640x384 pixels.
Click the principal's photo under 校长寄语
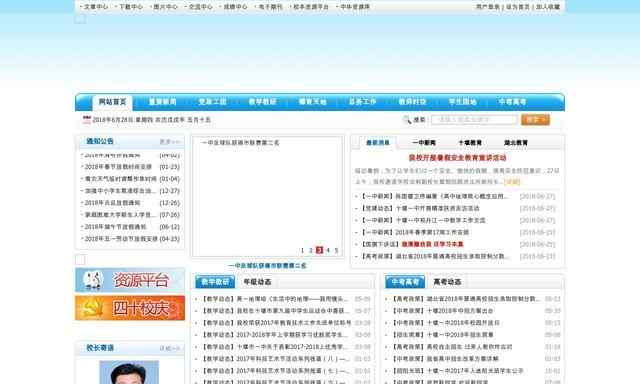click(x=129, y=372)
